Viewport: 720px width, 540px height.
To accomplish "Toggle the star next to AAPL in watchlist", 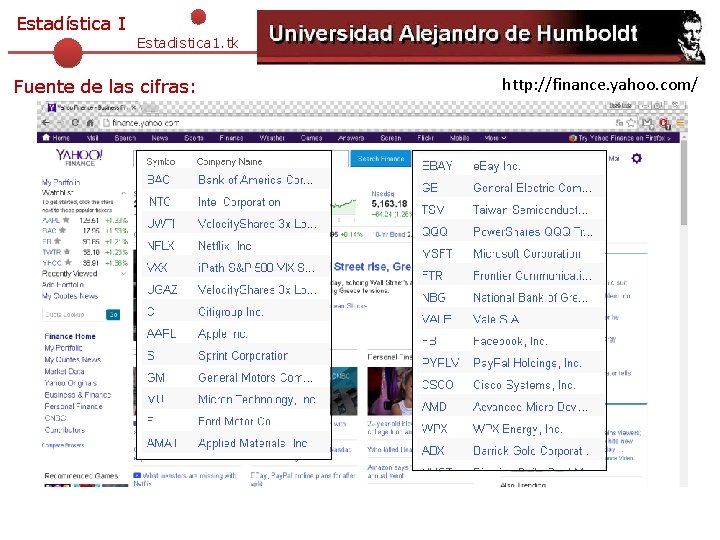I will click(66, 220).
